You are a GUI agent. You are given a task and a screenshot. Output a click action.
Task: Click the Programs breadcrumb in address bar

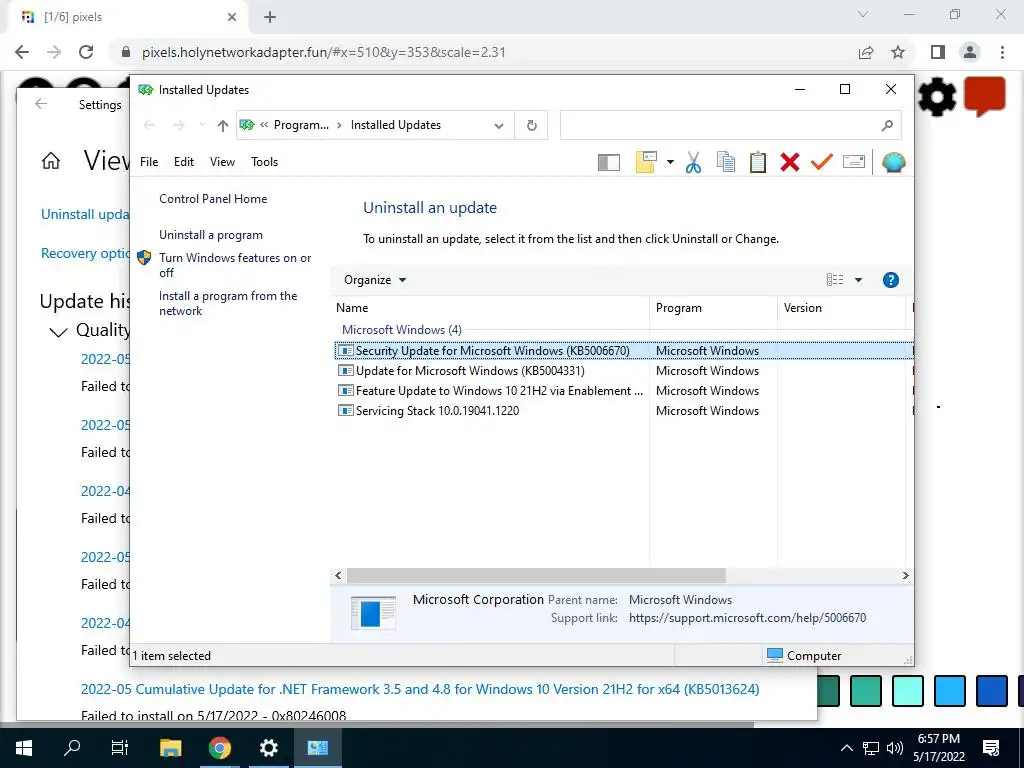[301, 125]
